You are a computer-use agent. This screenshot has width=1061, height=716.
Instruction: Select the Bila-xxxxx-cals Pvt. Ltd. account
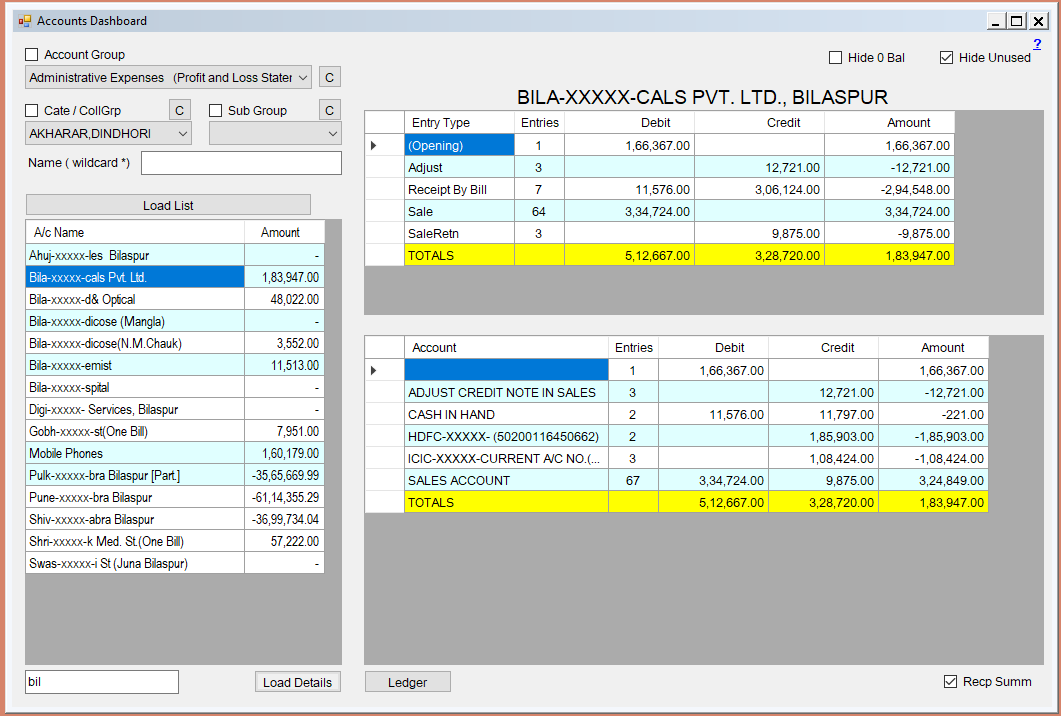pos(175,277)
